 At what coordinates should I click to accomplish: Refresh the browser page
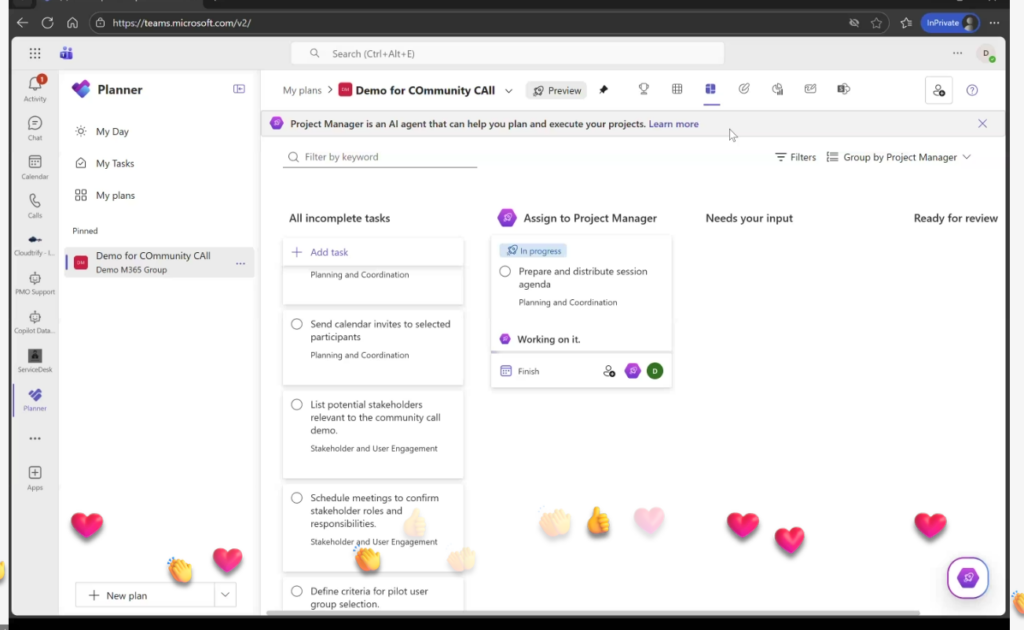(47, 23)
